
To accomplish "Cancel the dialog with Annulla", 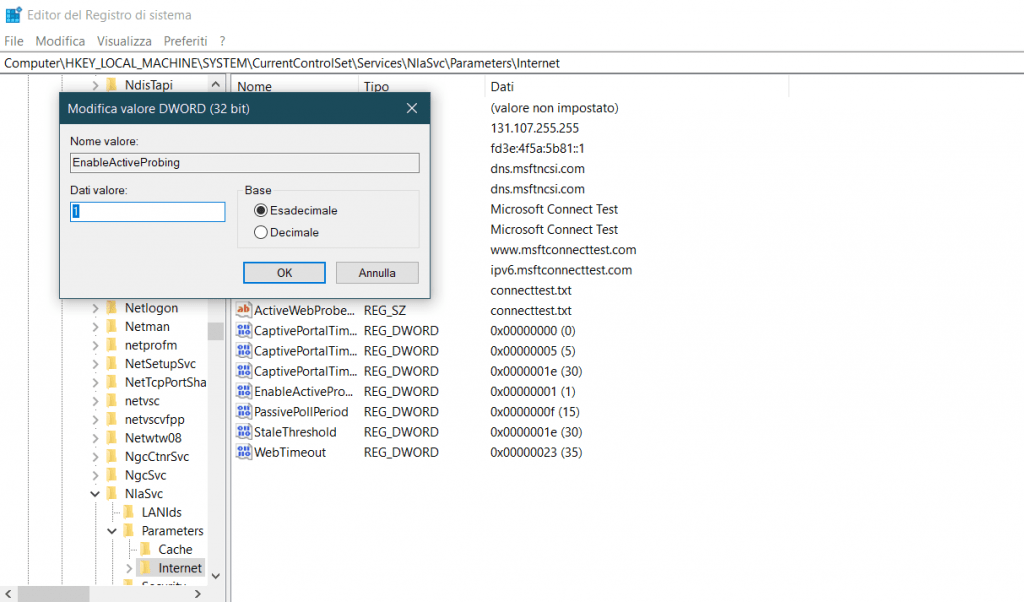I will [x=377, y=273].
